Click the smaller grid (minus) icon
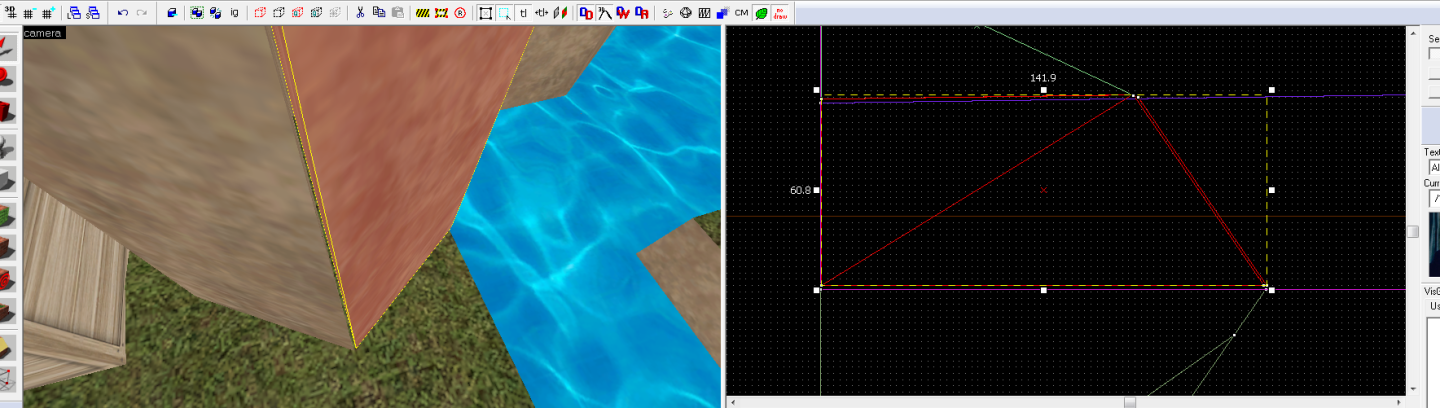1440x408 pixels. [x=29, y=13]
